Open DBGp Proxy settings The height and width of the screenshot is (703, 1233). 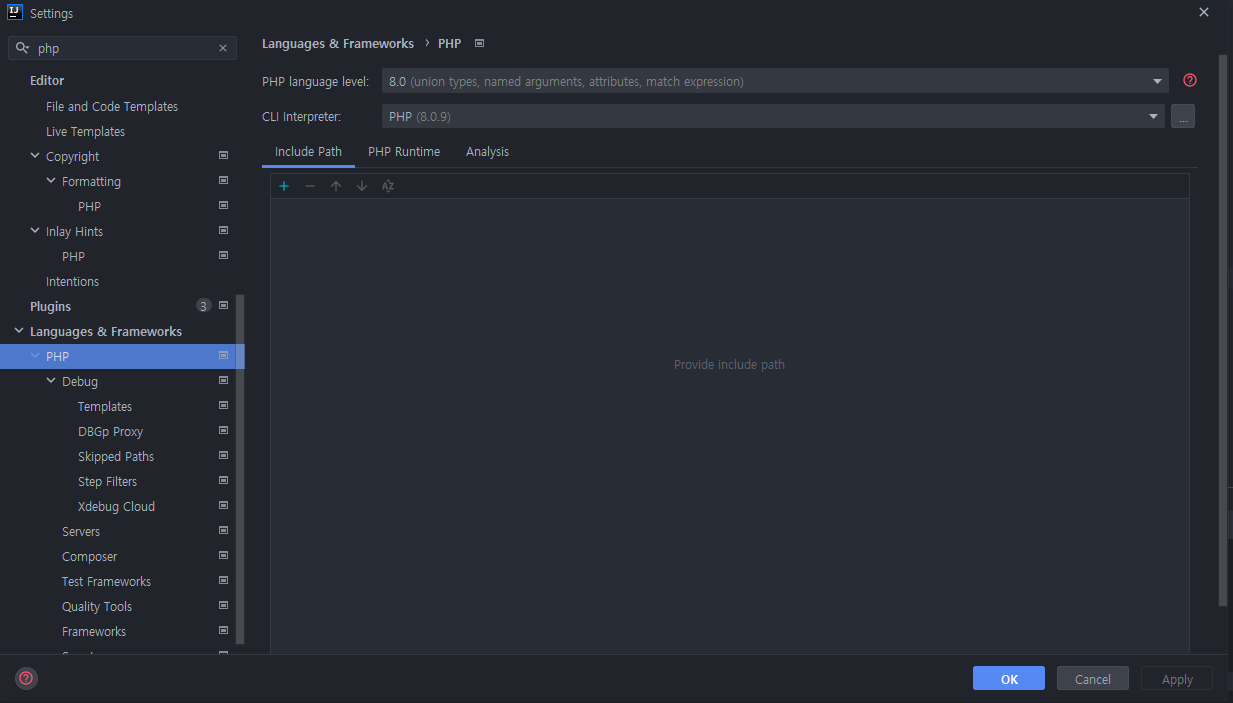point(110,431)
